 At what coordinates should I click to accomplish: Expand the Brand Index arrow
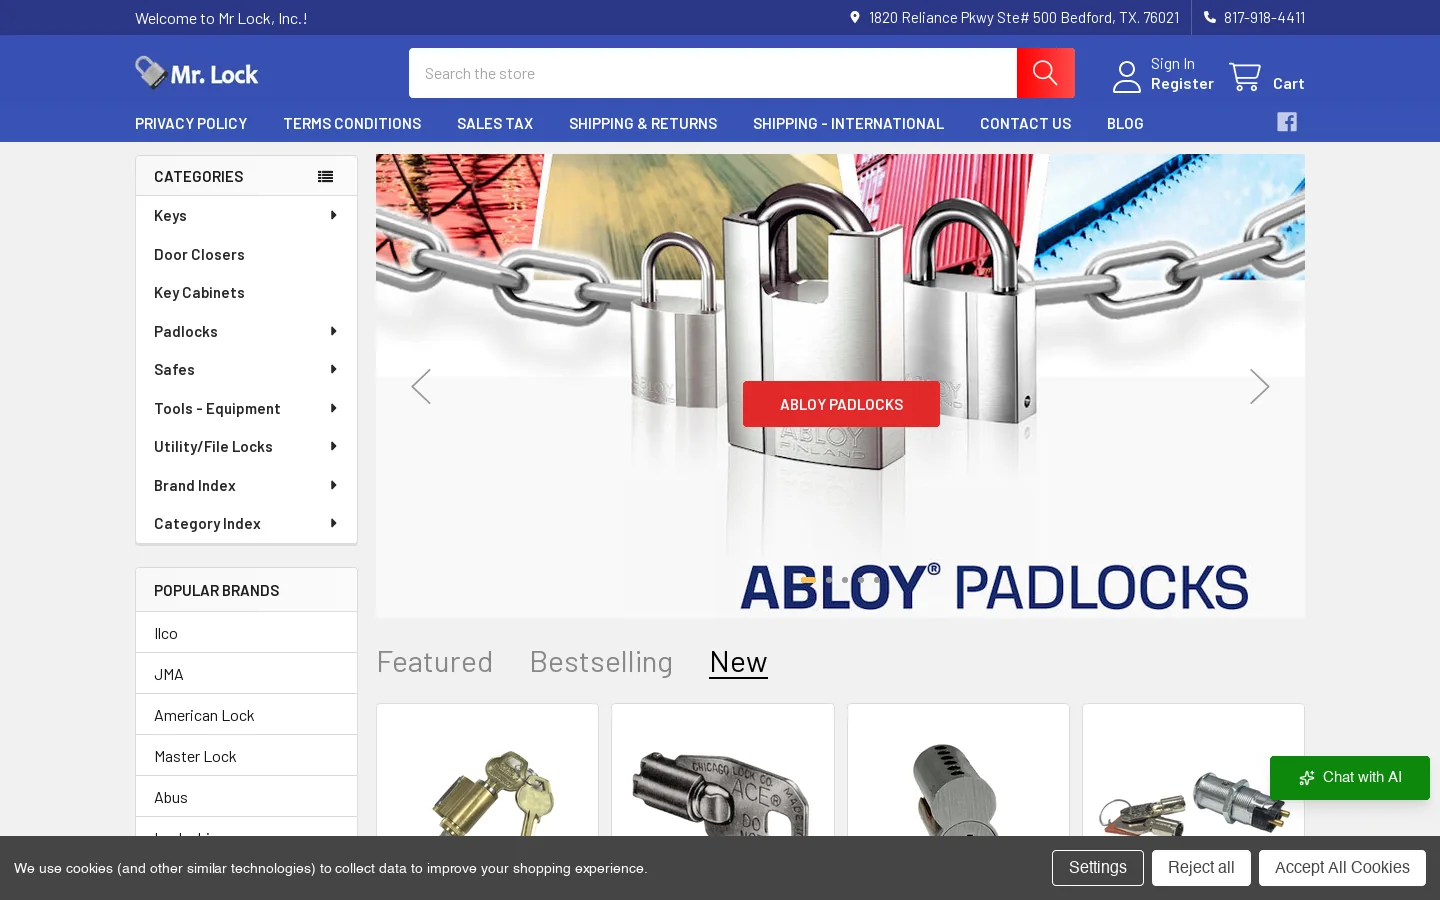(333, 485)
